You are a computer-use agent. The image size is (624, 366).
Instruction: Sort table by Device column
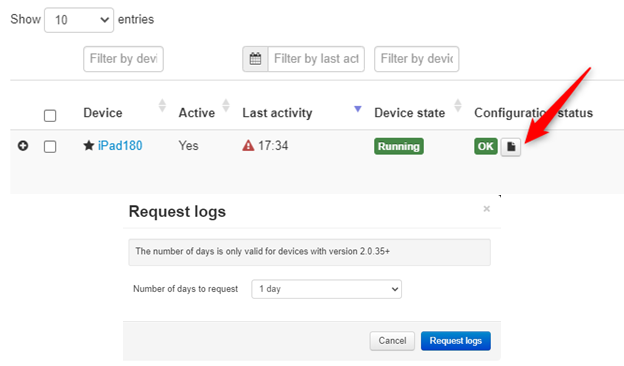[x=162, y=106]
